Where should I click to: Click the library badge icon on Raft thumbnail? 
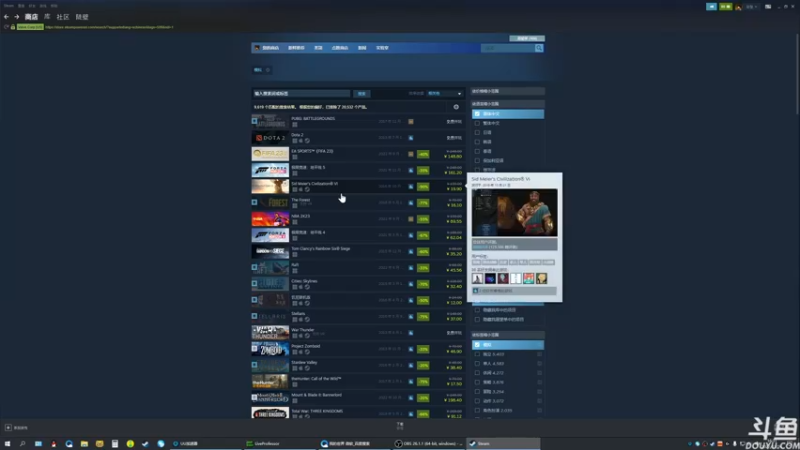click(x=254, y=267)
